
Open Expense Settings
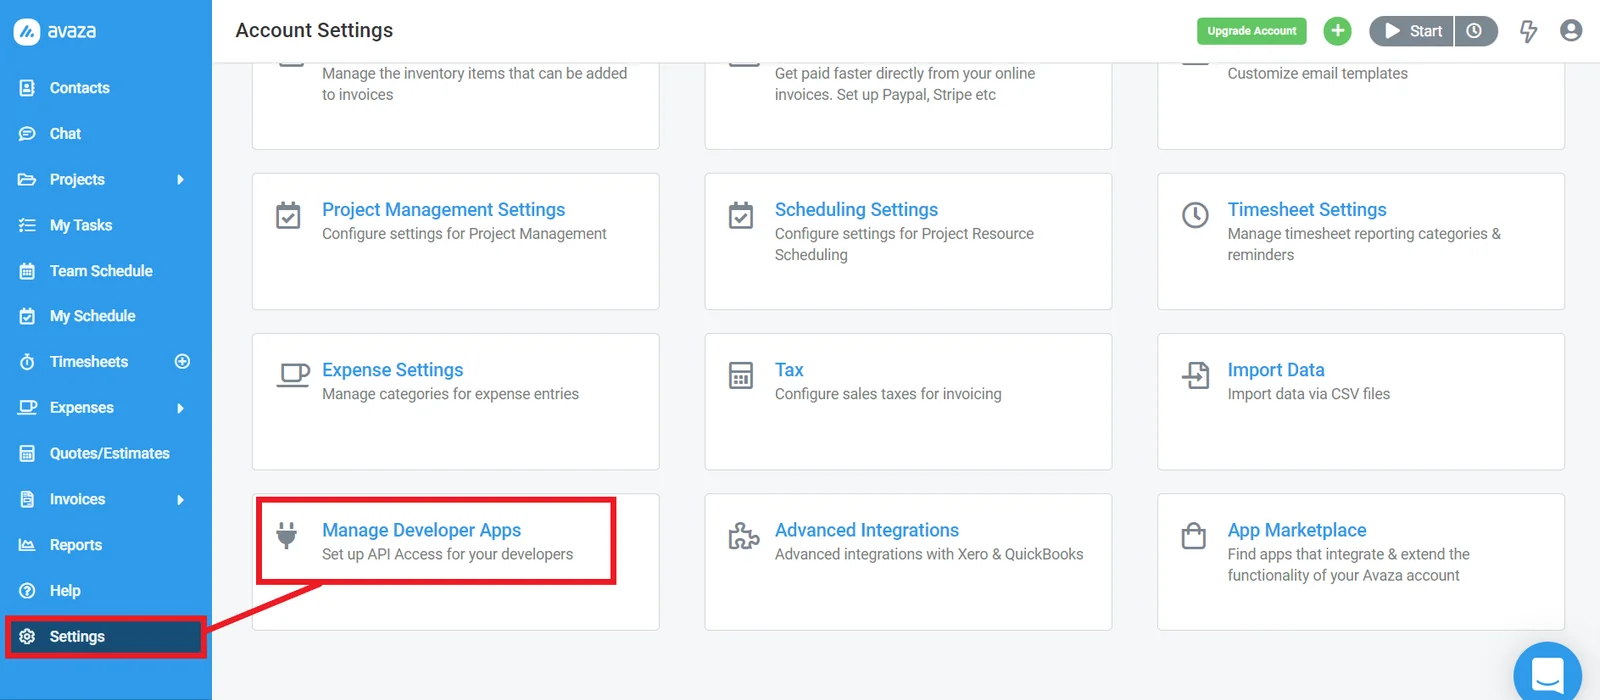pyautogui.click(x=393, y=370)
